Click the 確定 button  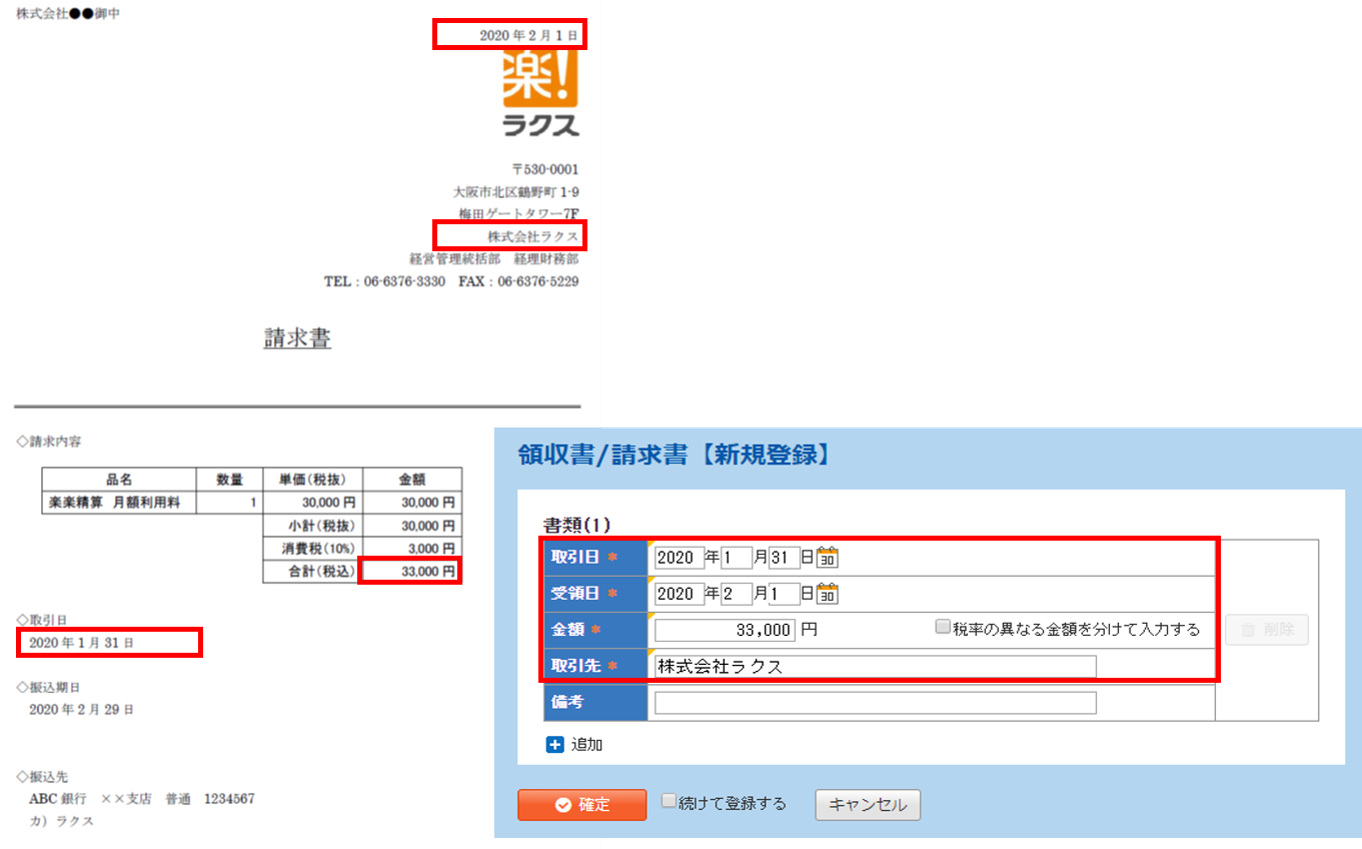[582, 805]
